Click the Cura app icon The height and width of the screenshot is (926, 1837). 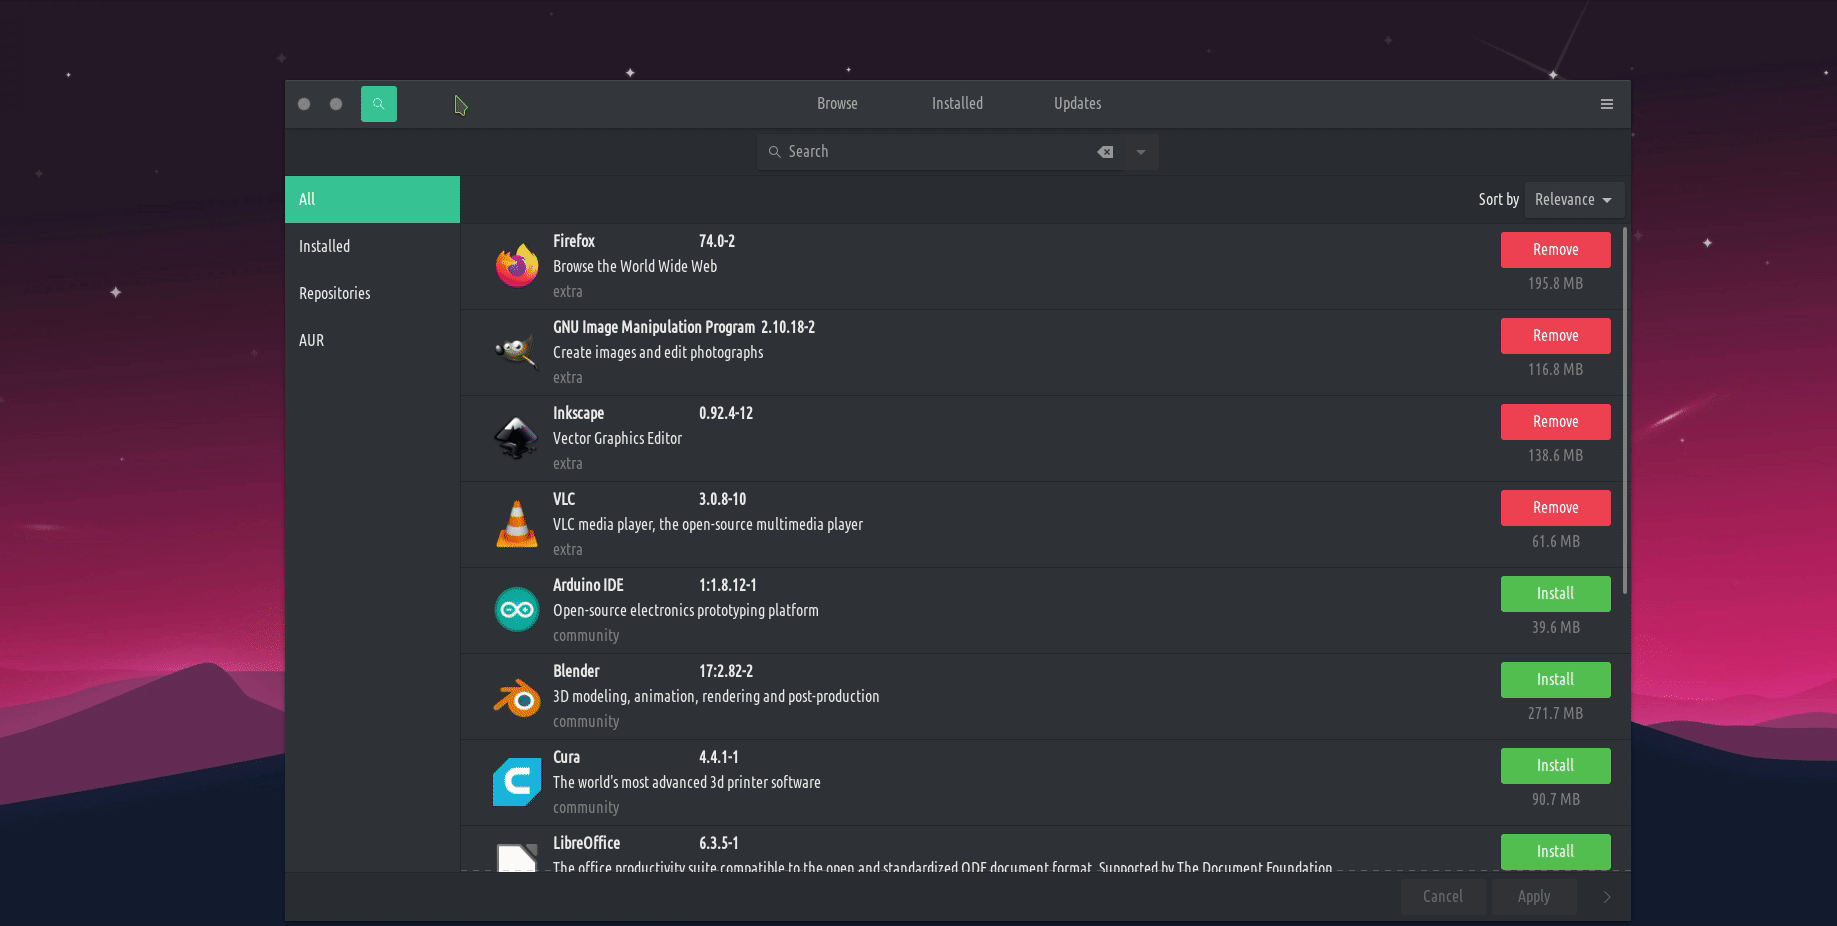(517, 782)
